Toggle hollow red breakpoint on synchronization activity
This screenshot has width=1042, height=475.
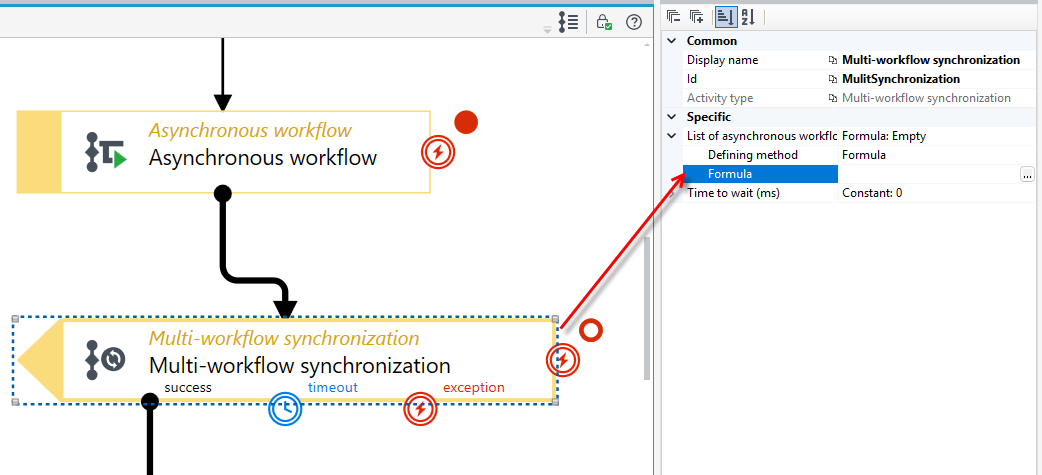590,330
